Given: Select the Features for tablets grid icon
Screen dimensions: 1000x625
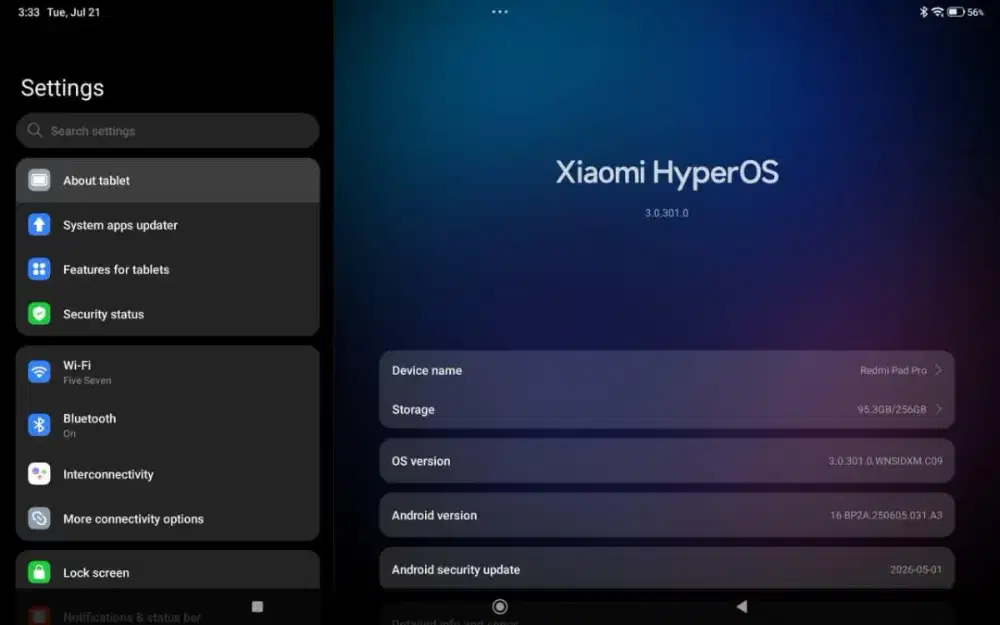Looking at the screenshot, I should tap(39, 270).
